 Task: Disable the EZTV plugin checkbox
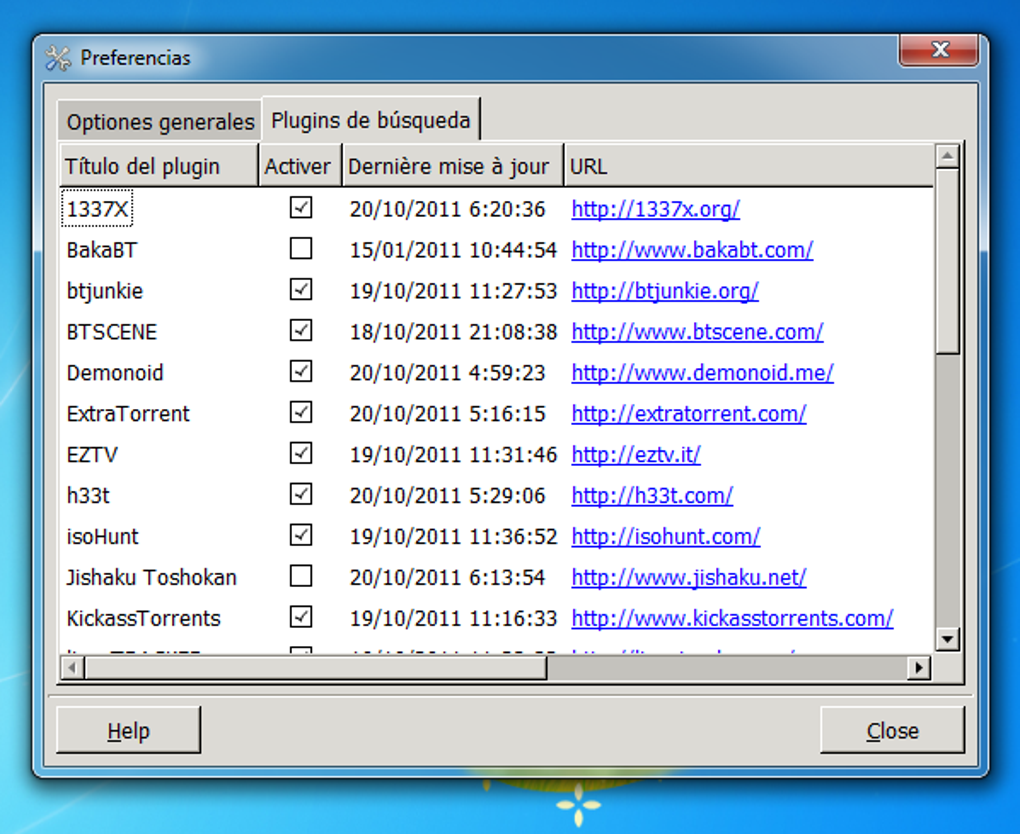[x=301, y=453]
